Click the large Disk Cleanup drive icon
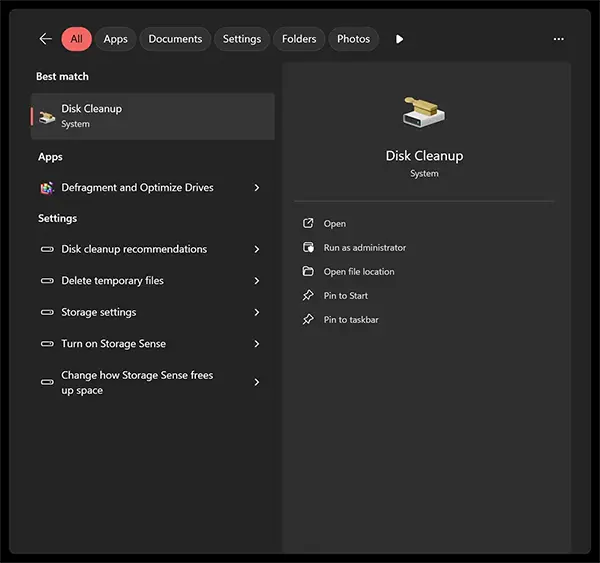The image size is (600, 563). click(424, 112)
